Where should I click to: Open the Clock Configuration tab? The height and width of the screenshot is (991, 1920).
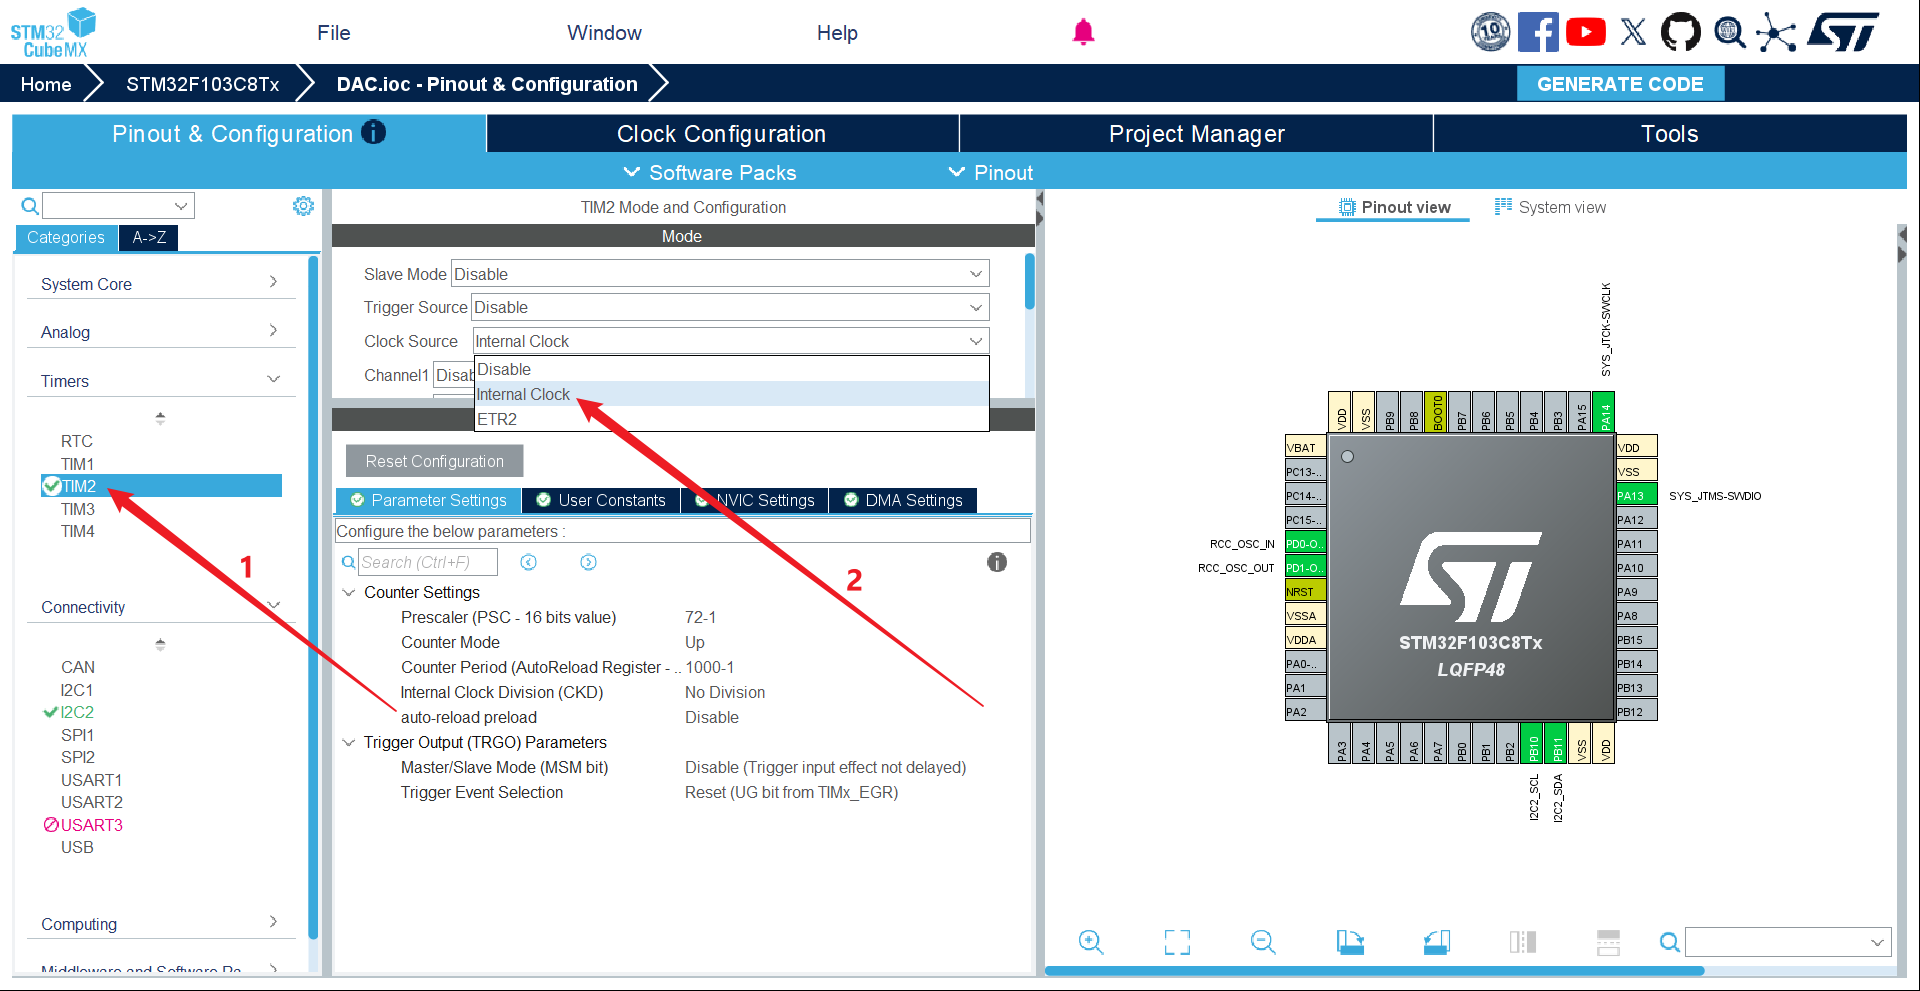722,134
